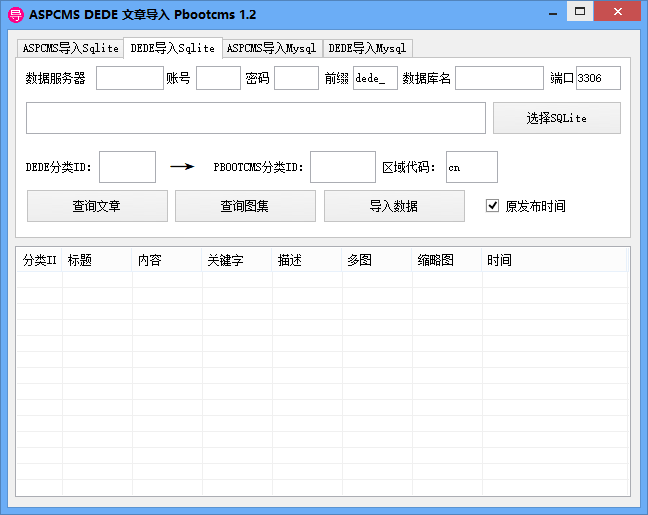648x515 pixels.
Task: Click the 查询图集 button
Action: 245,206
